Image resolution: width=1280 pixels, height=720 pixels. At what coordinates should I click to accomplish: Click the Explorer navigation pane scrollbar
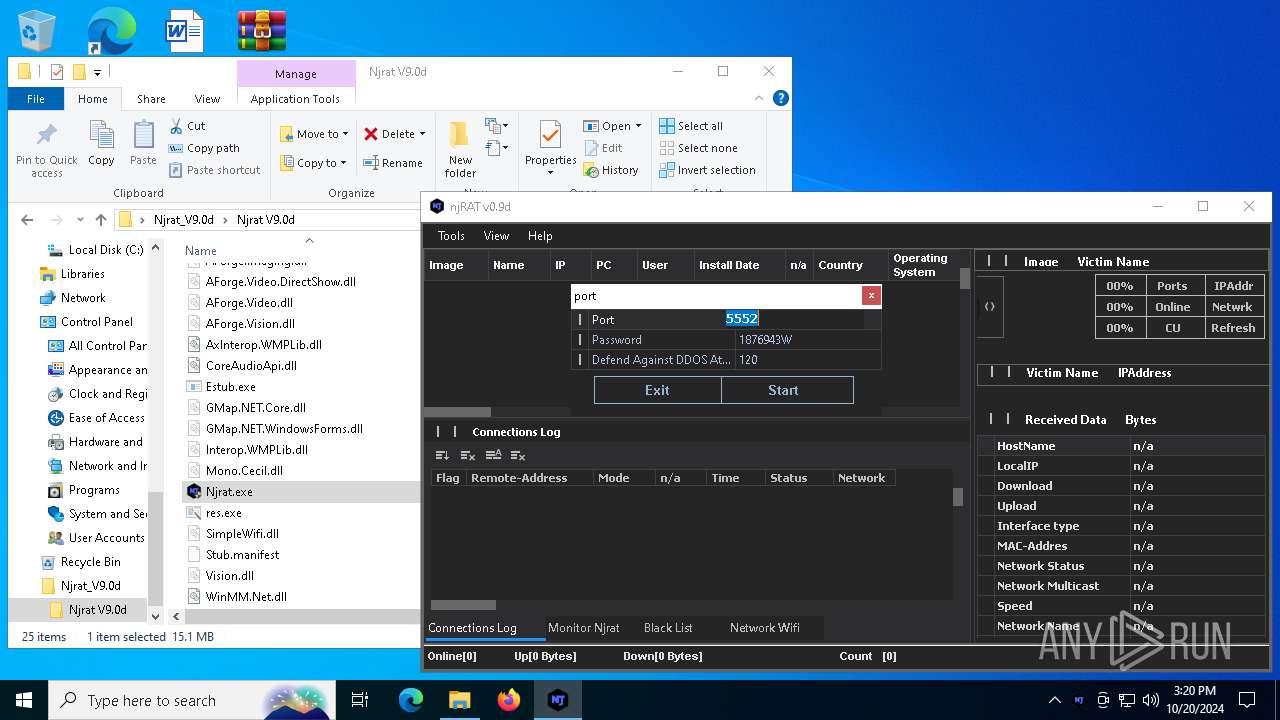155,549
